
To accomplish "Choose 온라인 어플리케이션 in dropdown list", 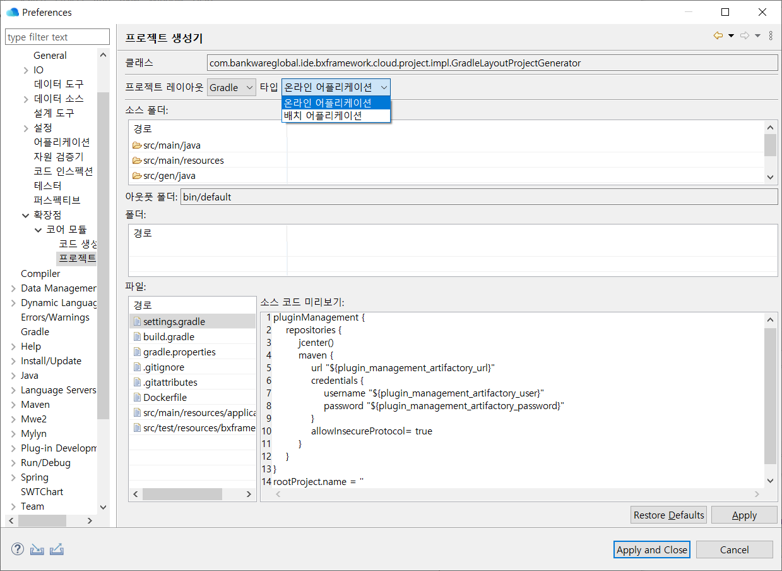I will pos(336,103).
